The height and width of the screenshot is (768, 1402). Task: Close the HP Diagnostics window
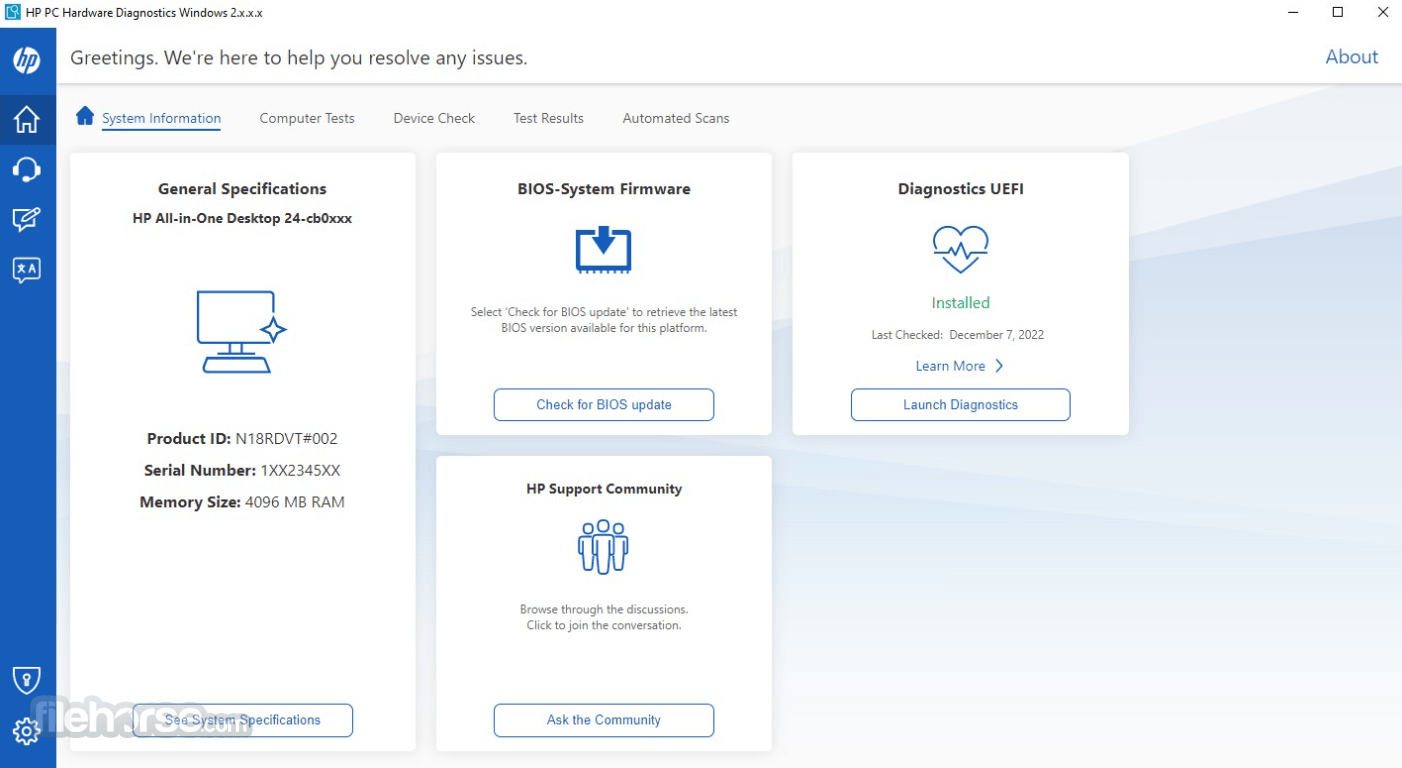(1381, 13)
